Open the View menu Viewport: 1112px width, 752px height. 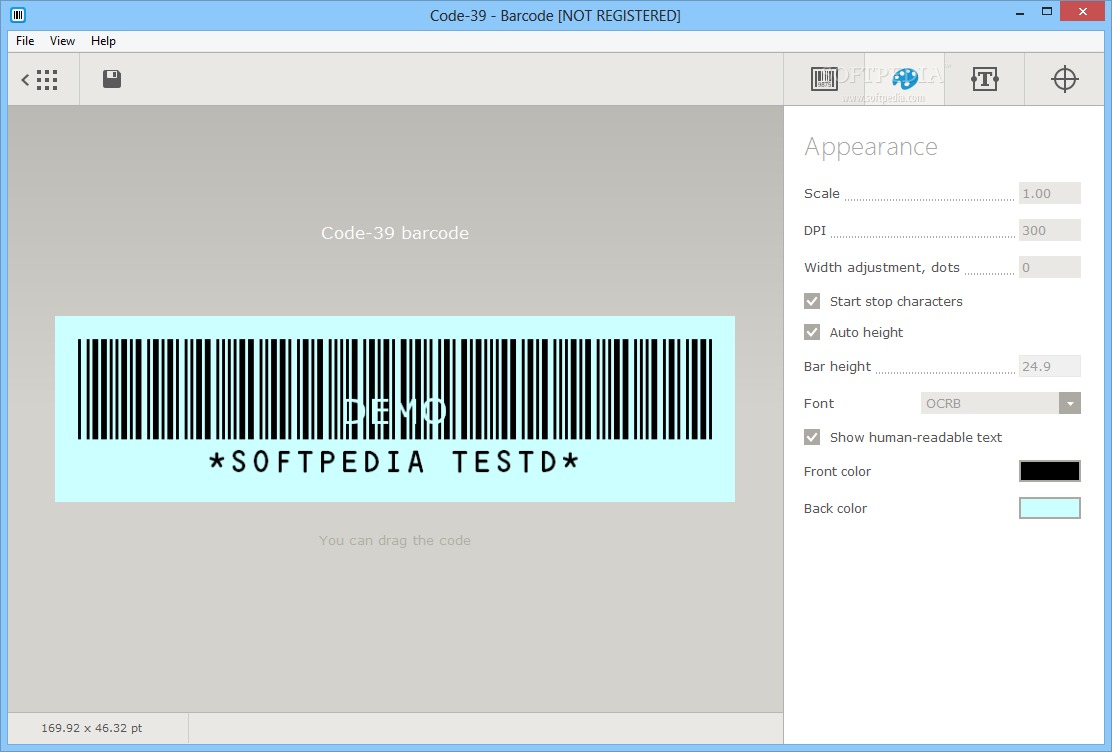(62, 40)
